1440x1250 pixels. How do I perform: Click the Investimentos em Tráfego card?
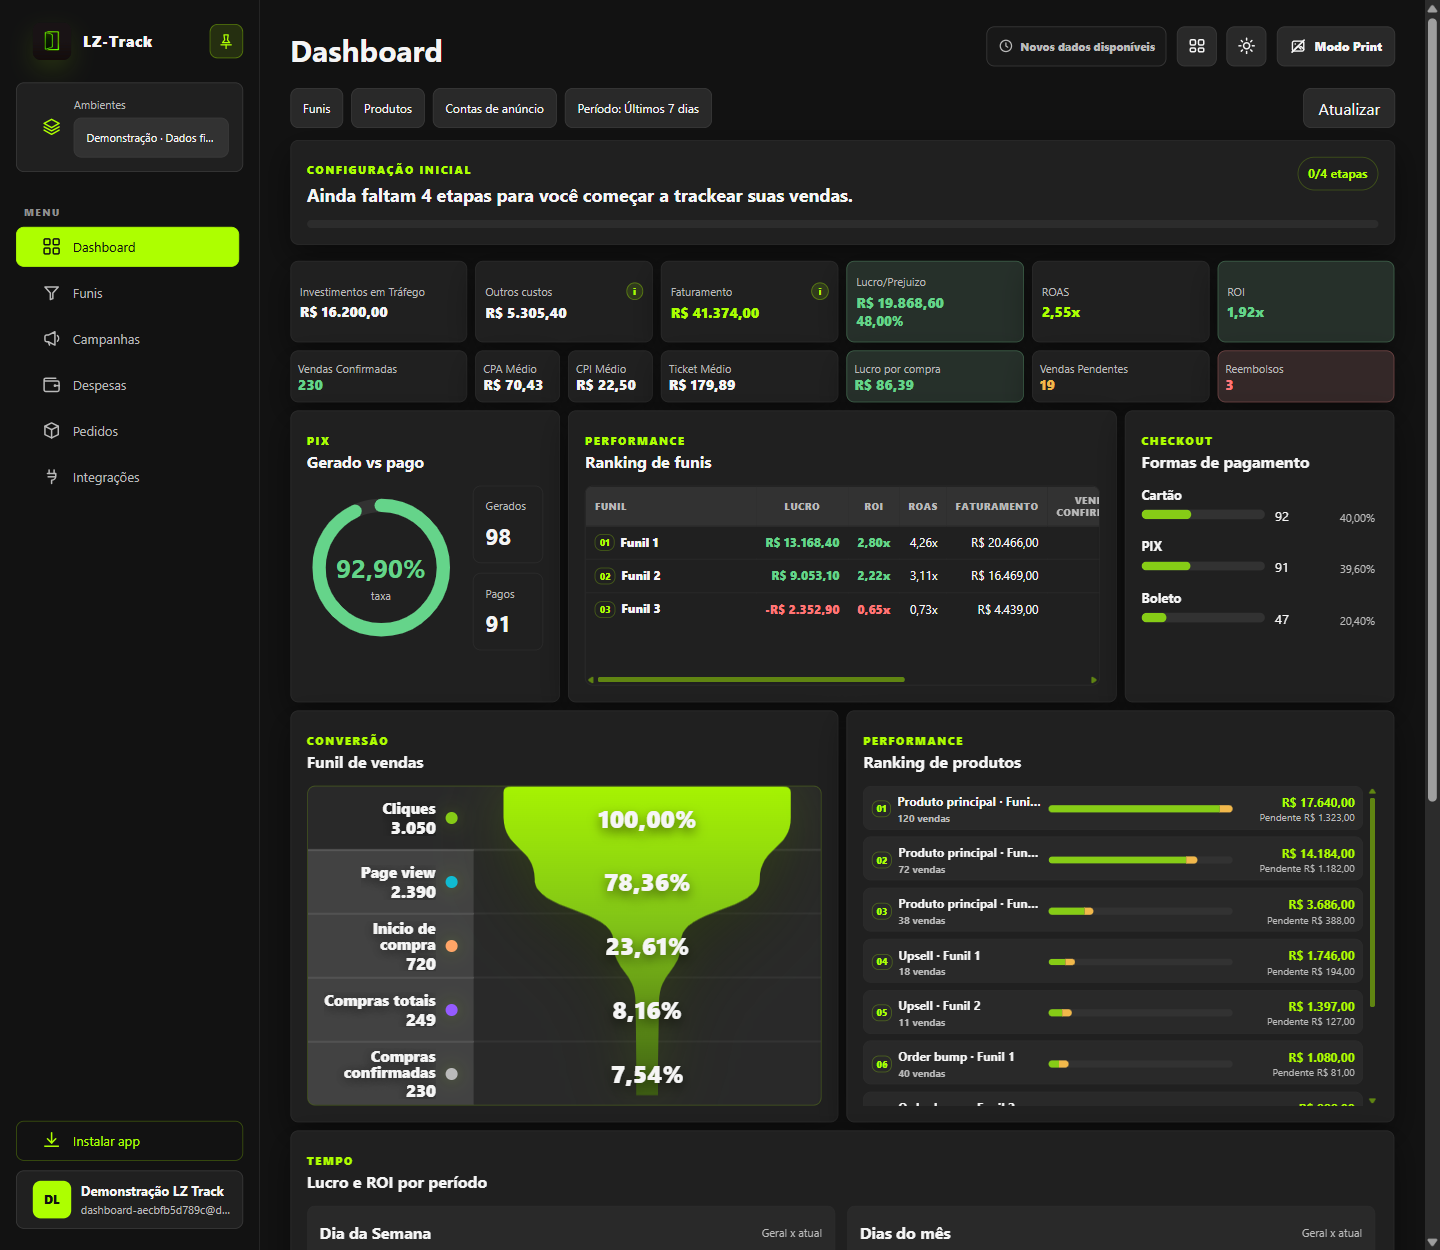(379, 302)
